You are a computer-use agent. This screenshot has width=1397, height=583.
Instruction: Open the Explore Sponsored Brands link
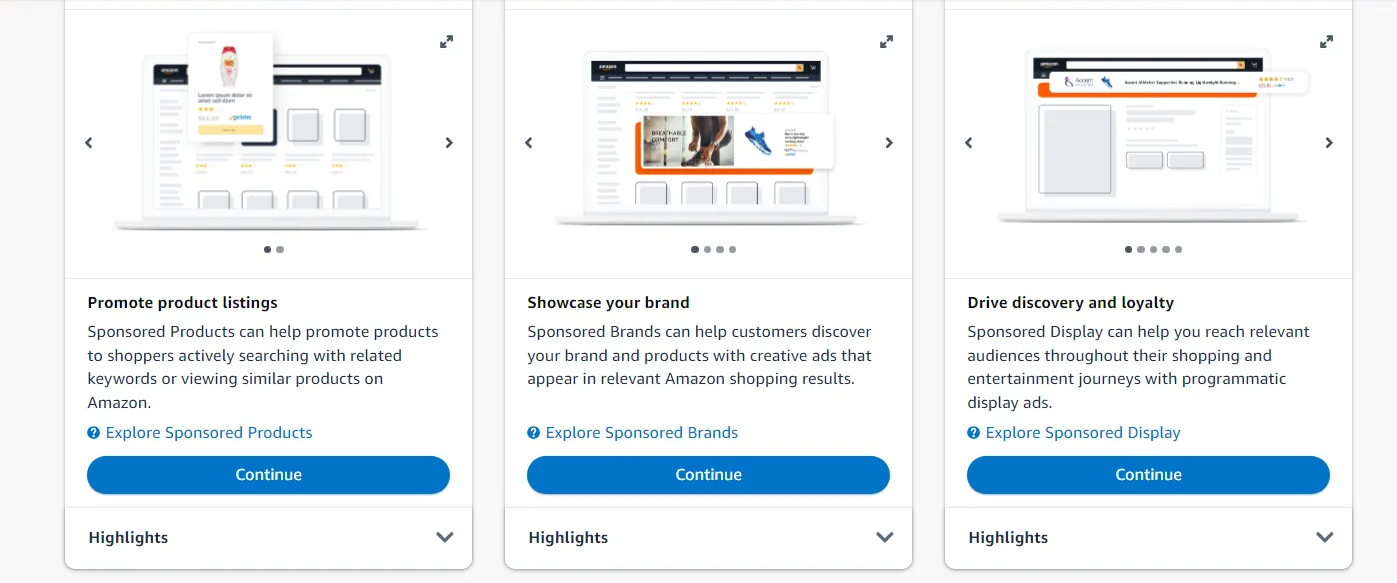point(642,432)
